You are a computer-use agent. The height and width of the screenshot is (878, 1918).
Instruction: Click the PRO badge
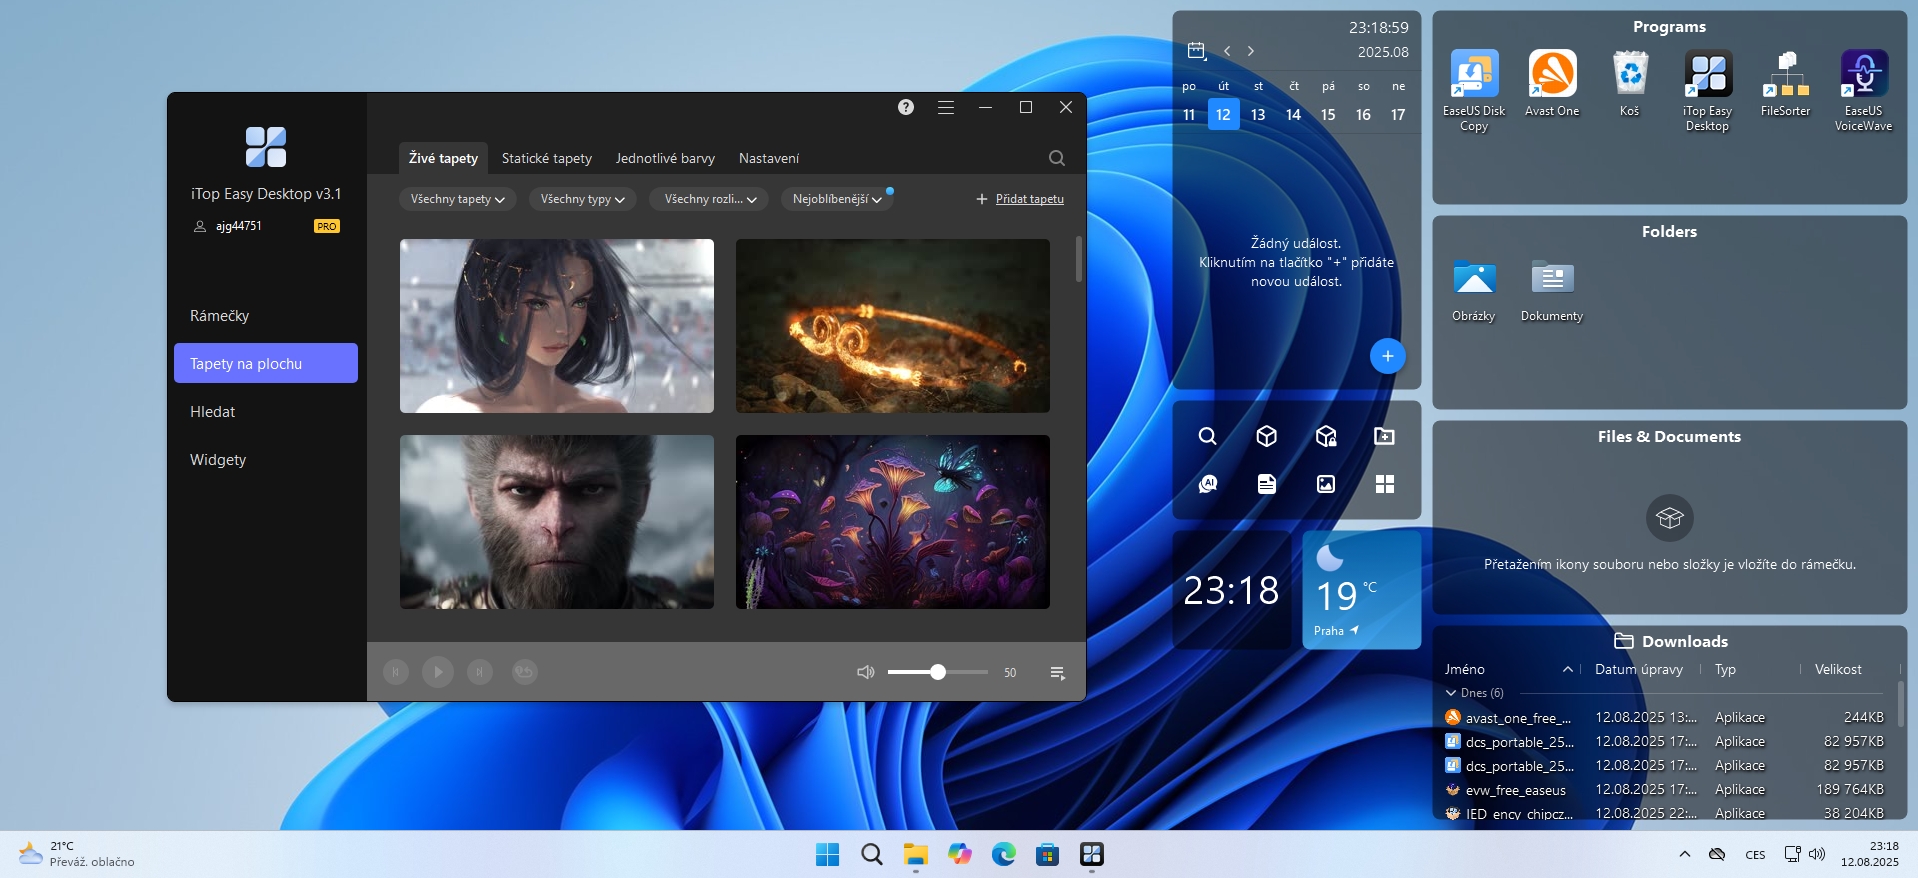(x=327, y=226)
